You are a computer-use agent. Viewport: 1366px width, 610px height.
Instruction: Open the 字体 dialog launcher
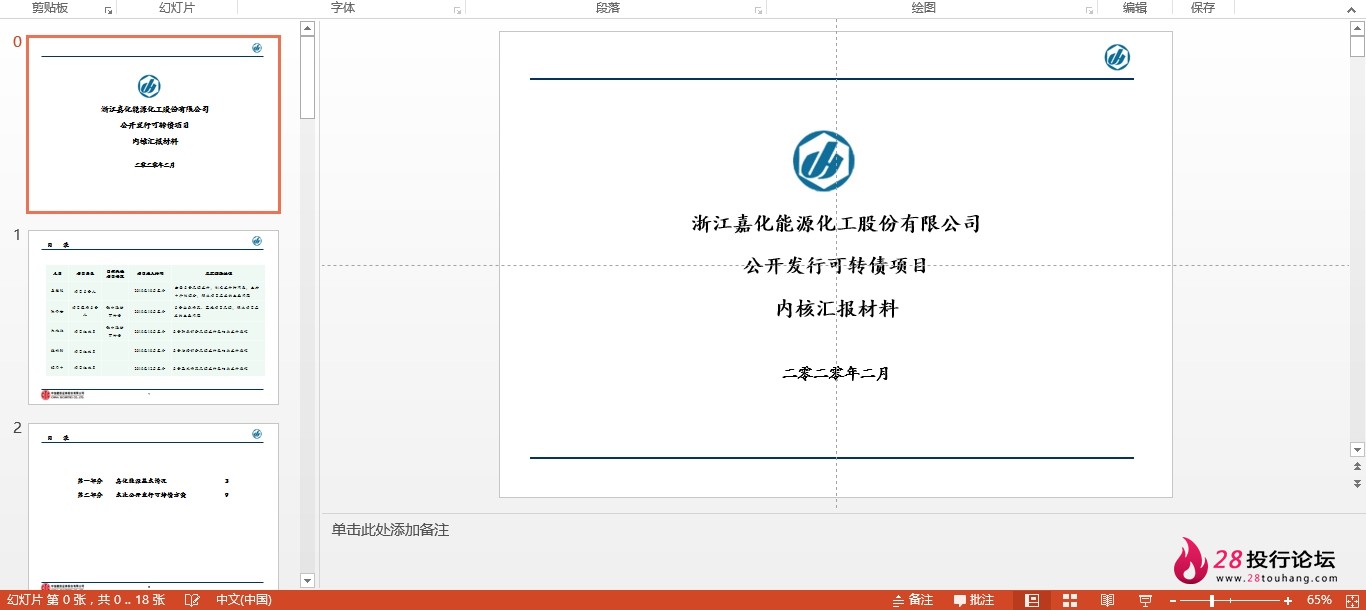coord(458,10)
